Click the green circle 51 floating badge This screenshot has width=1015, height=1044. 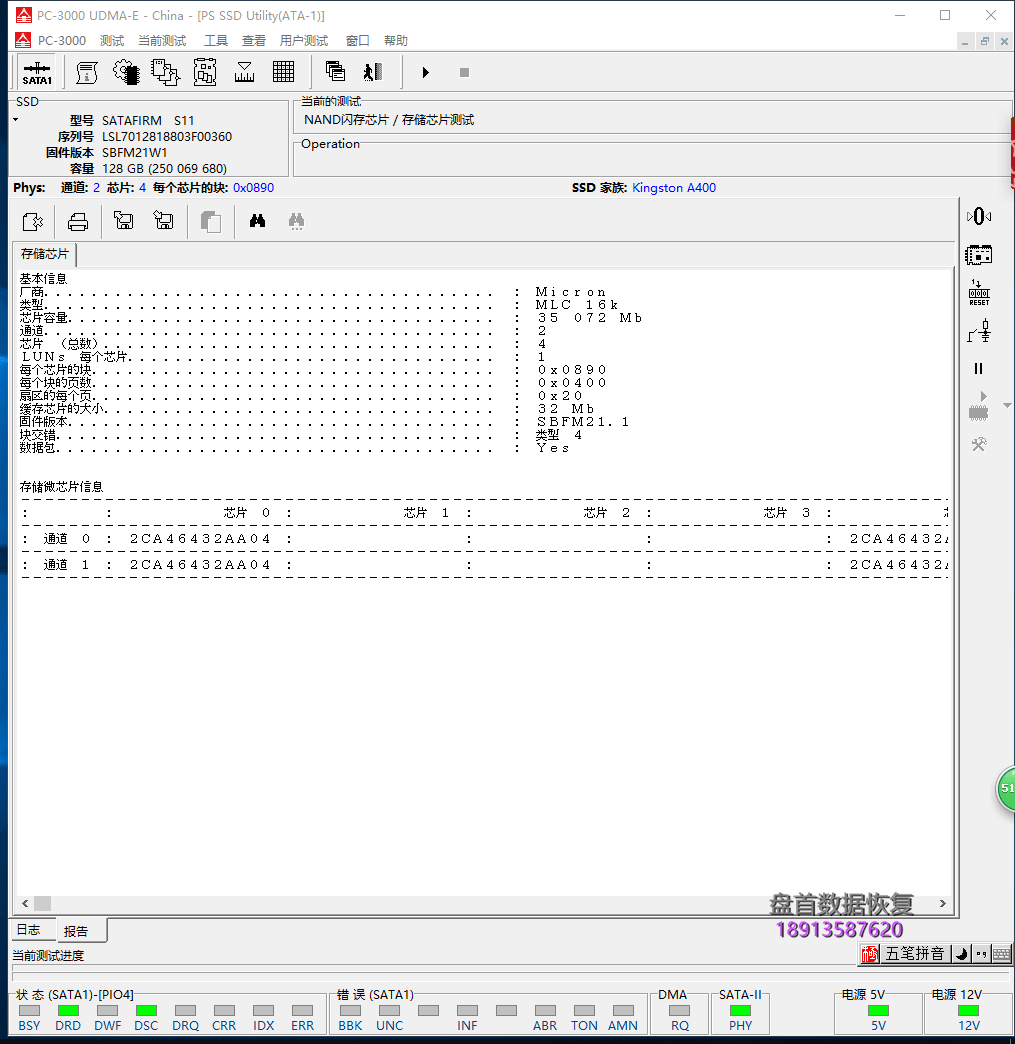click(1006, 788)
